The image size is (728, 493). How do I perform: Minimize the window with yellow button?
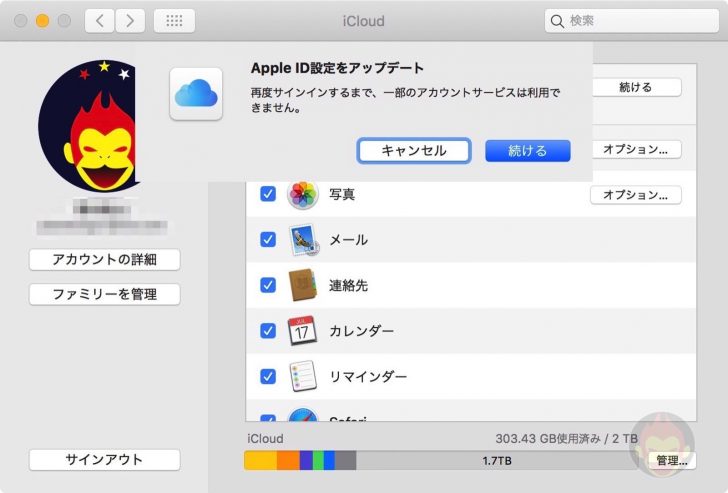42,21
